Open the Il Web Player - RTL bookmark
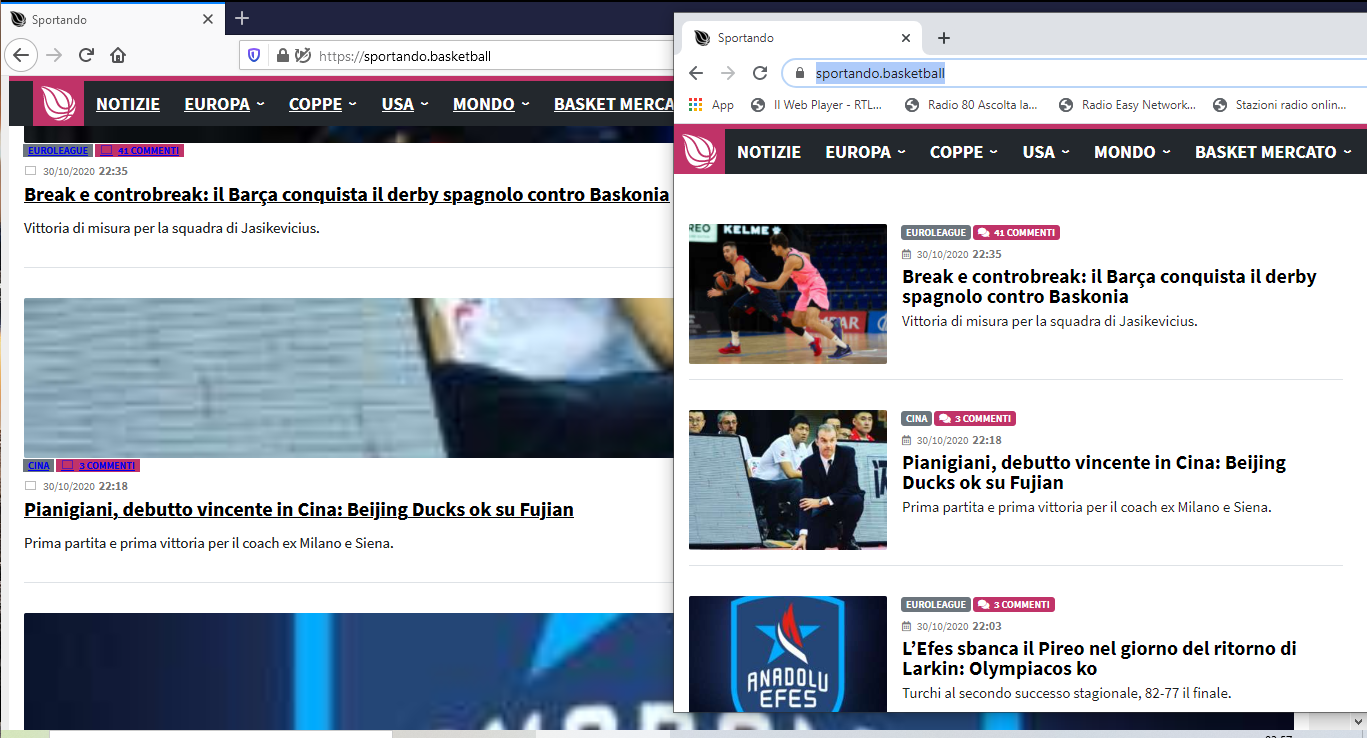 tap(817, 104)
